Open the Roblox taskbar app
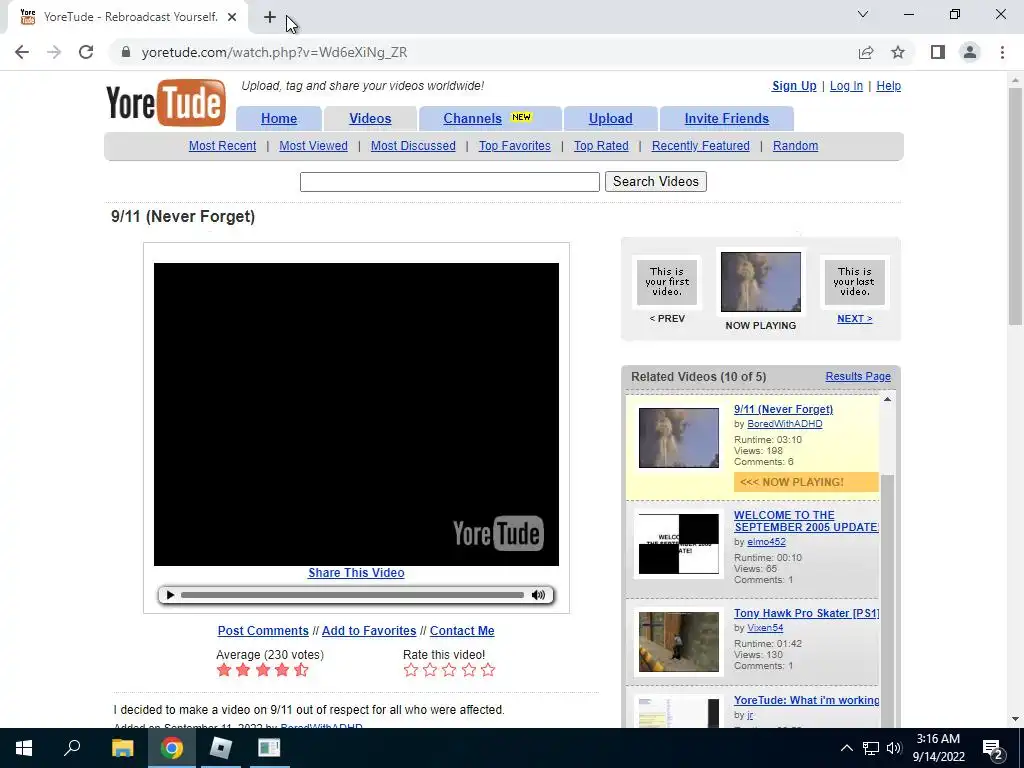 221,748
